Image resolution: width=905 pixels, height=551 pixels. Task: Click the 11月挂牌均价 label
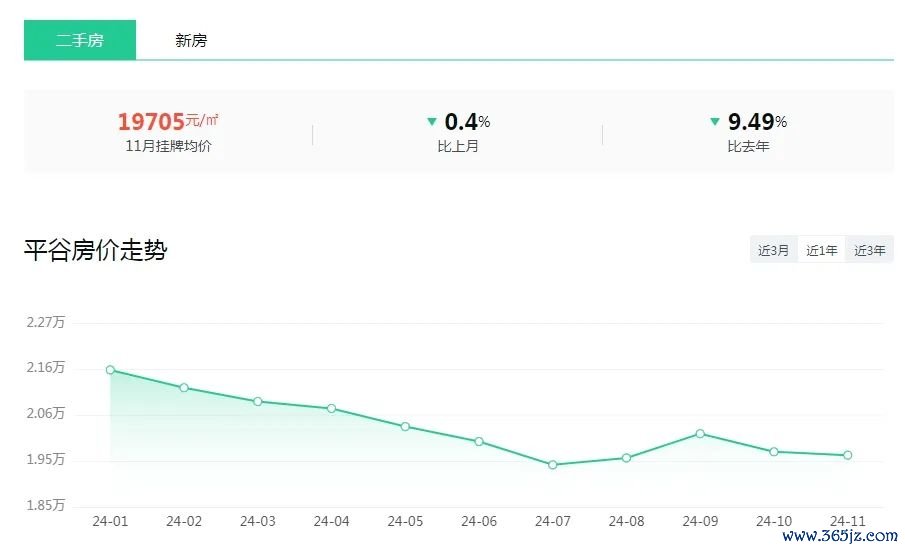[169, 146]
